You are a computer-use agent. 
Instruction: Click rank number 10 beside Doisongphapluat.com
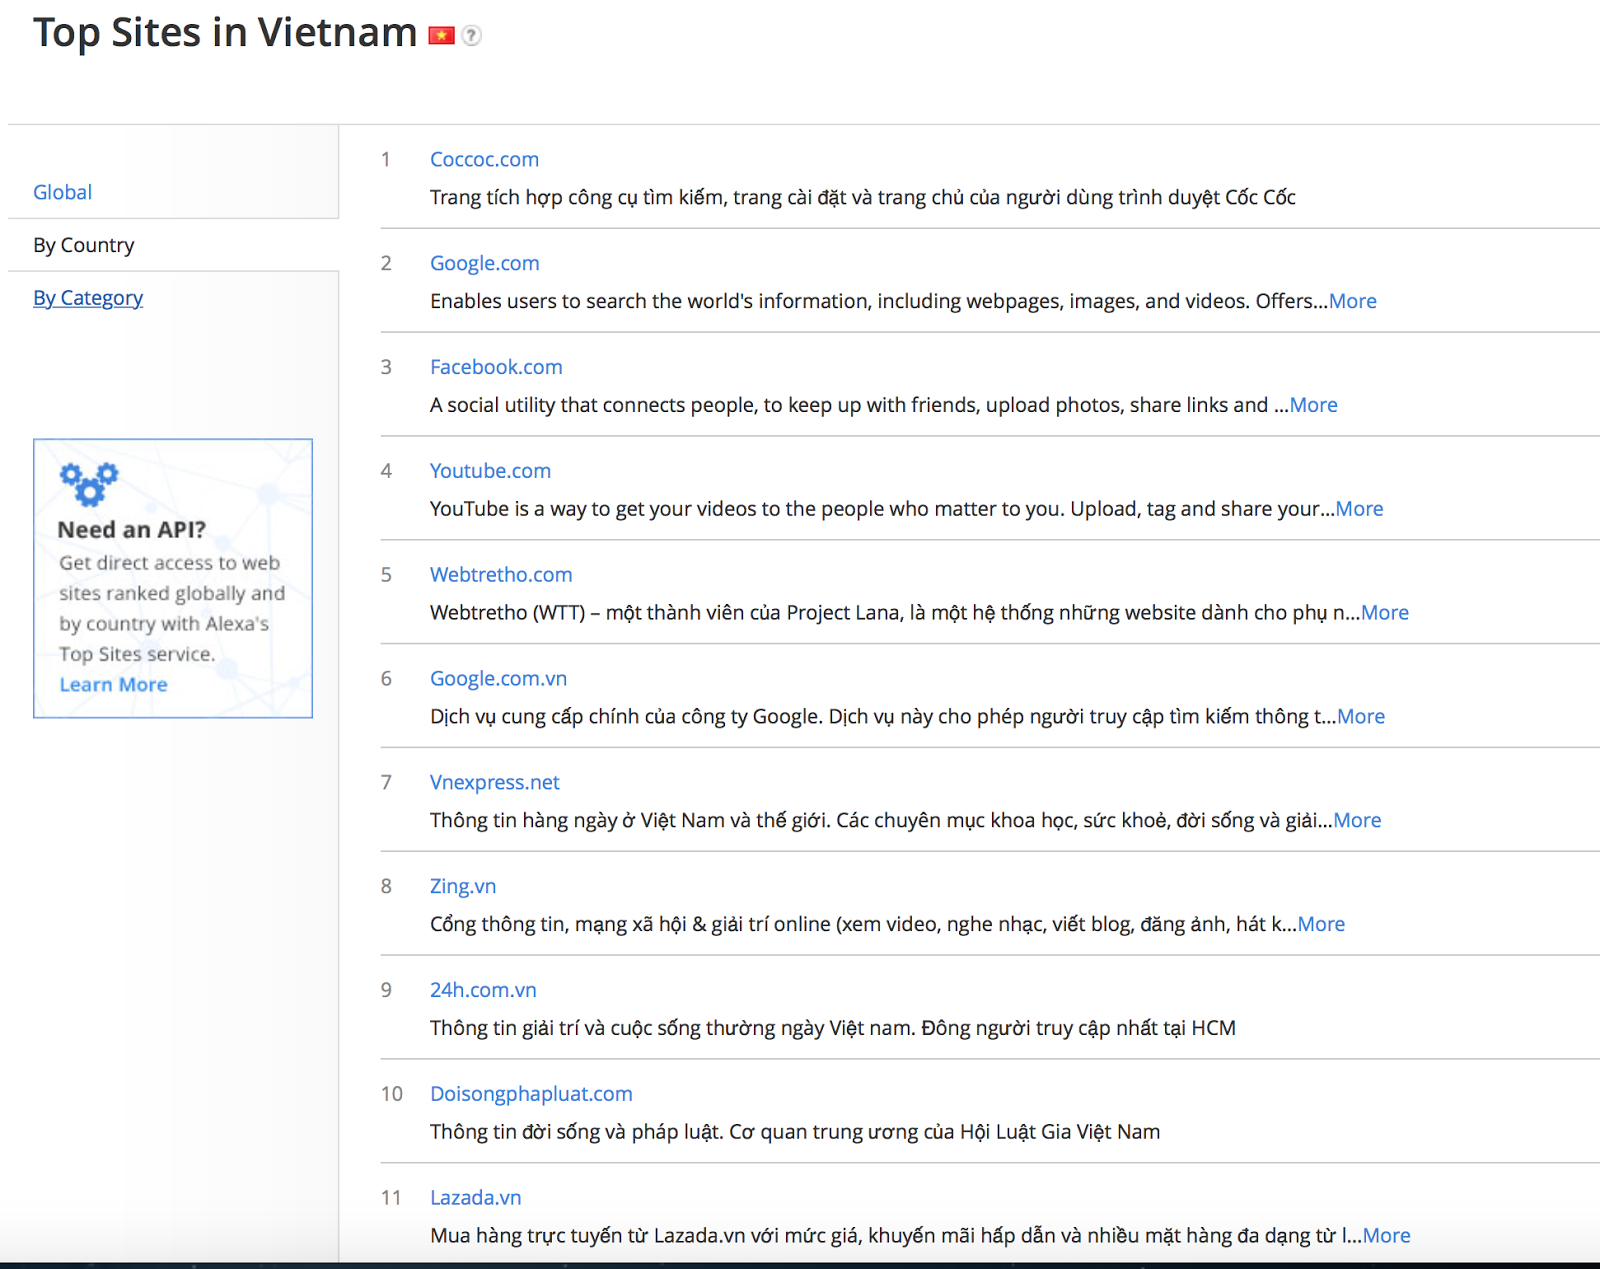tap(391, 1094)
